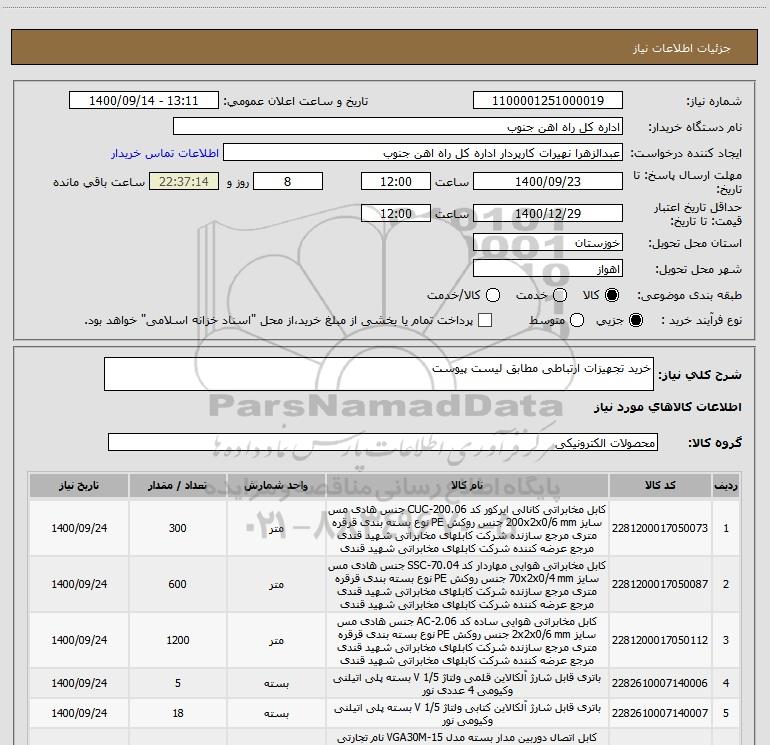Click remaining time countdown 22:37:14
The height and width of the screenshot is (745, 770).
tap(184, 181)
